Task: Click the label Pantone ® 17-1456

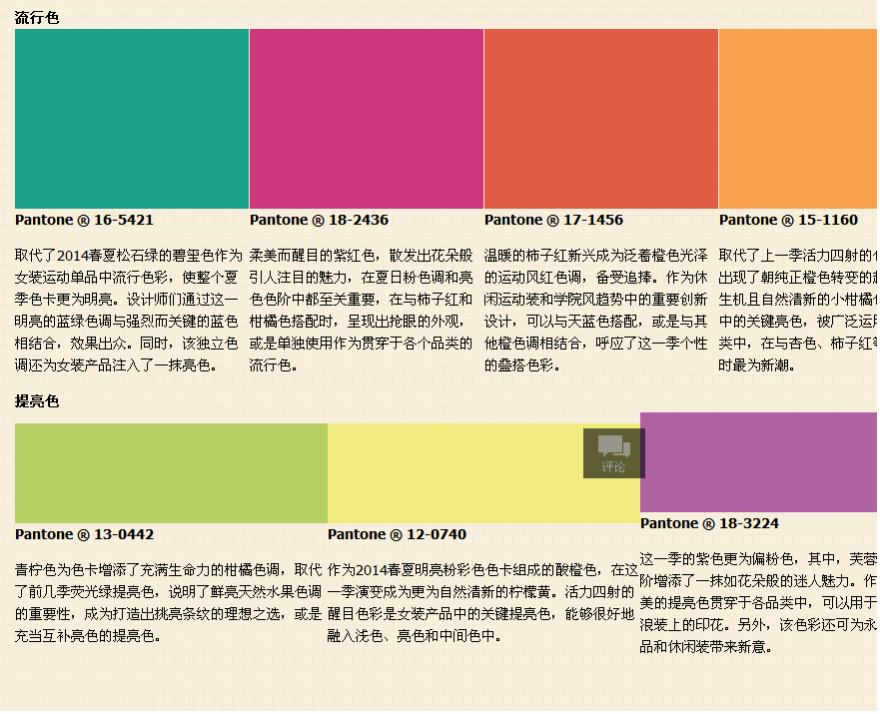Action: (x=554, y=221)
